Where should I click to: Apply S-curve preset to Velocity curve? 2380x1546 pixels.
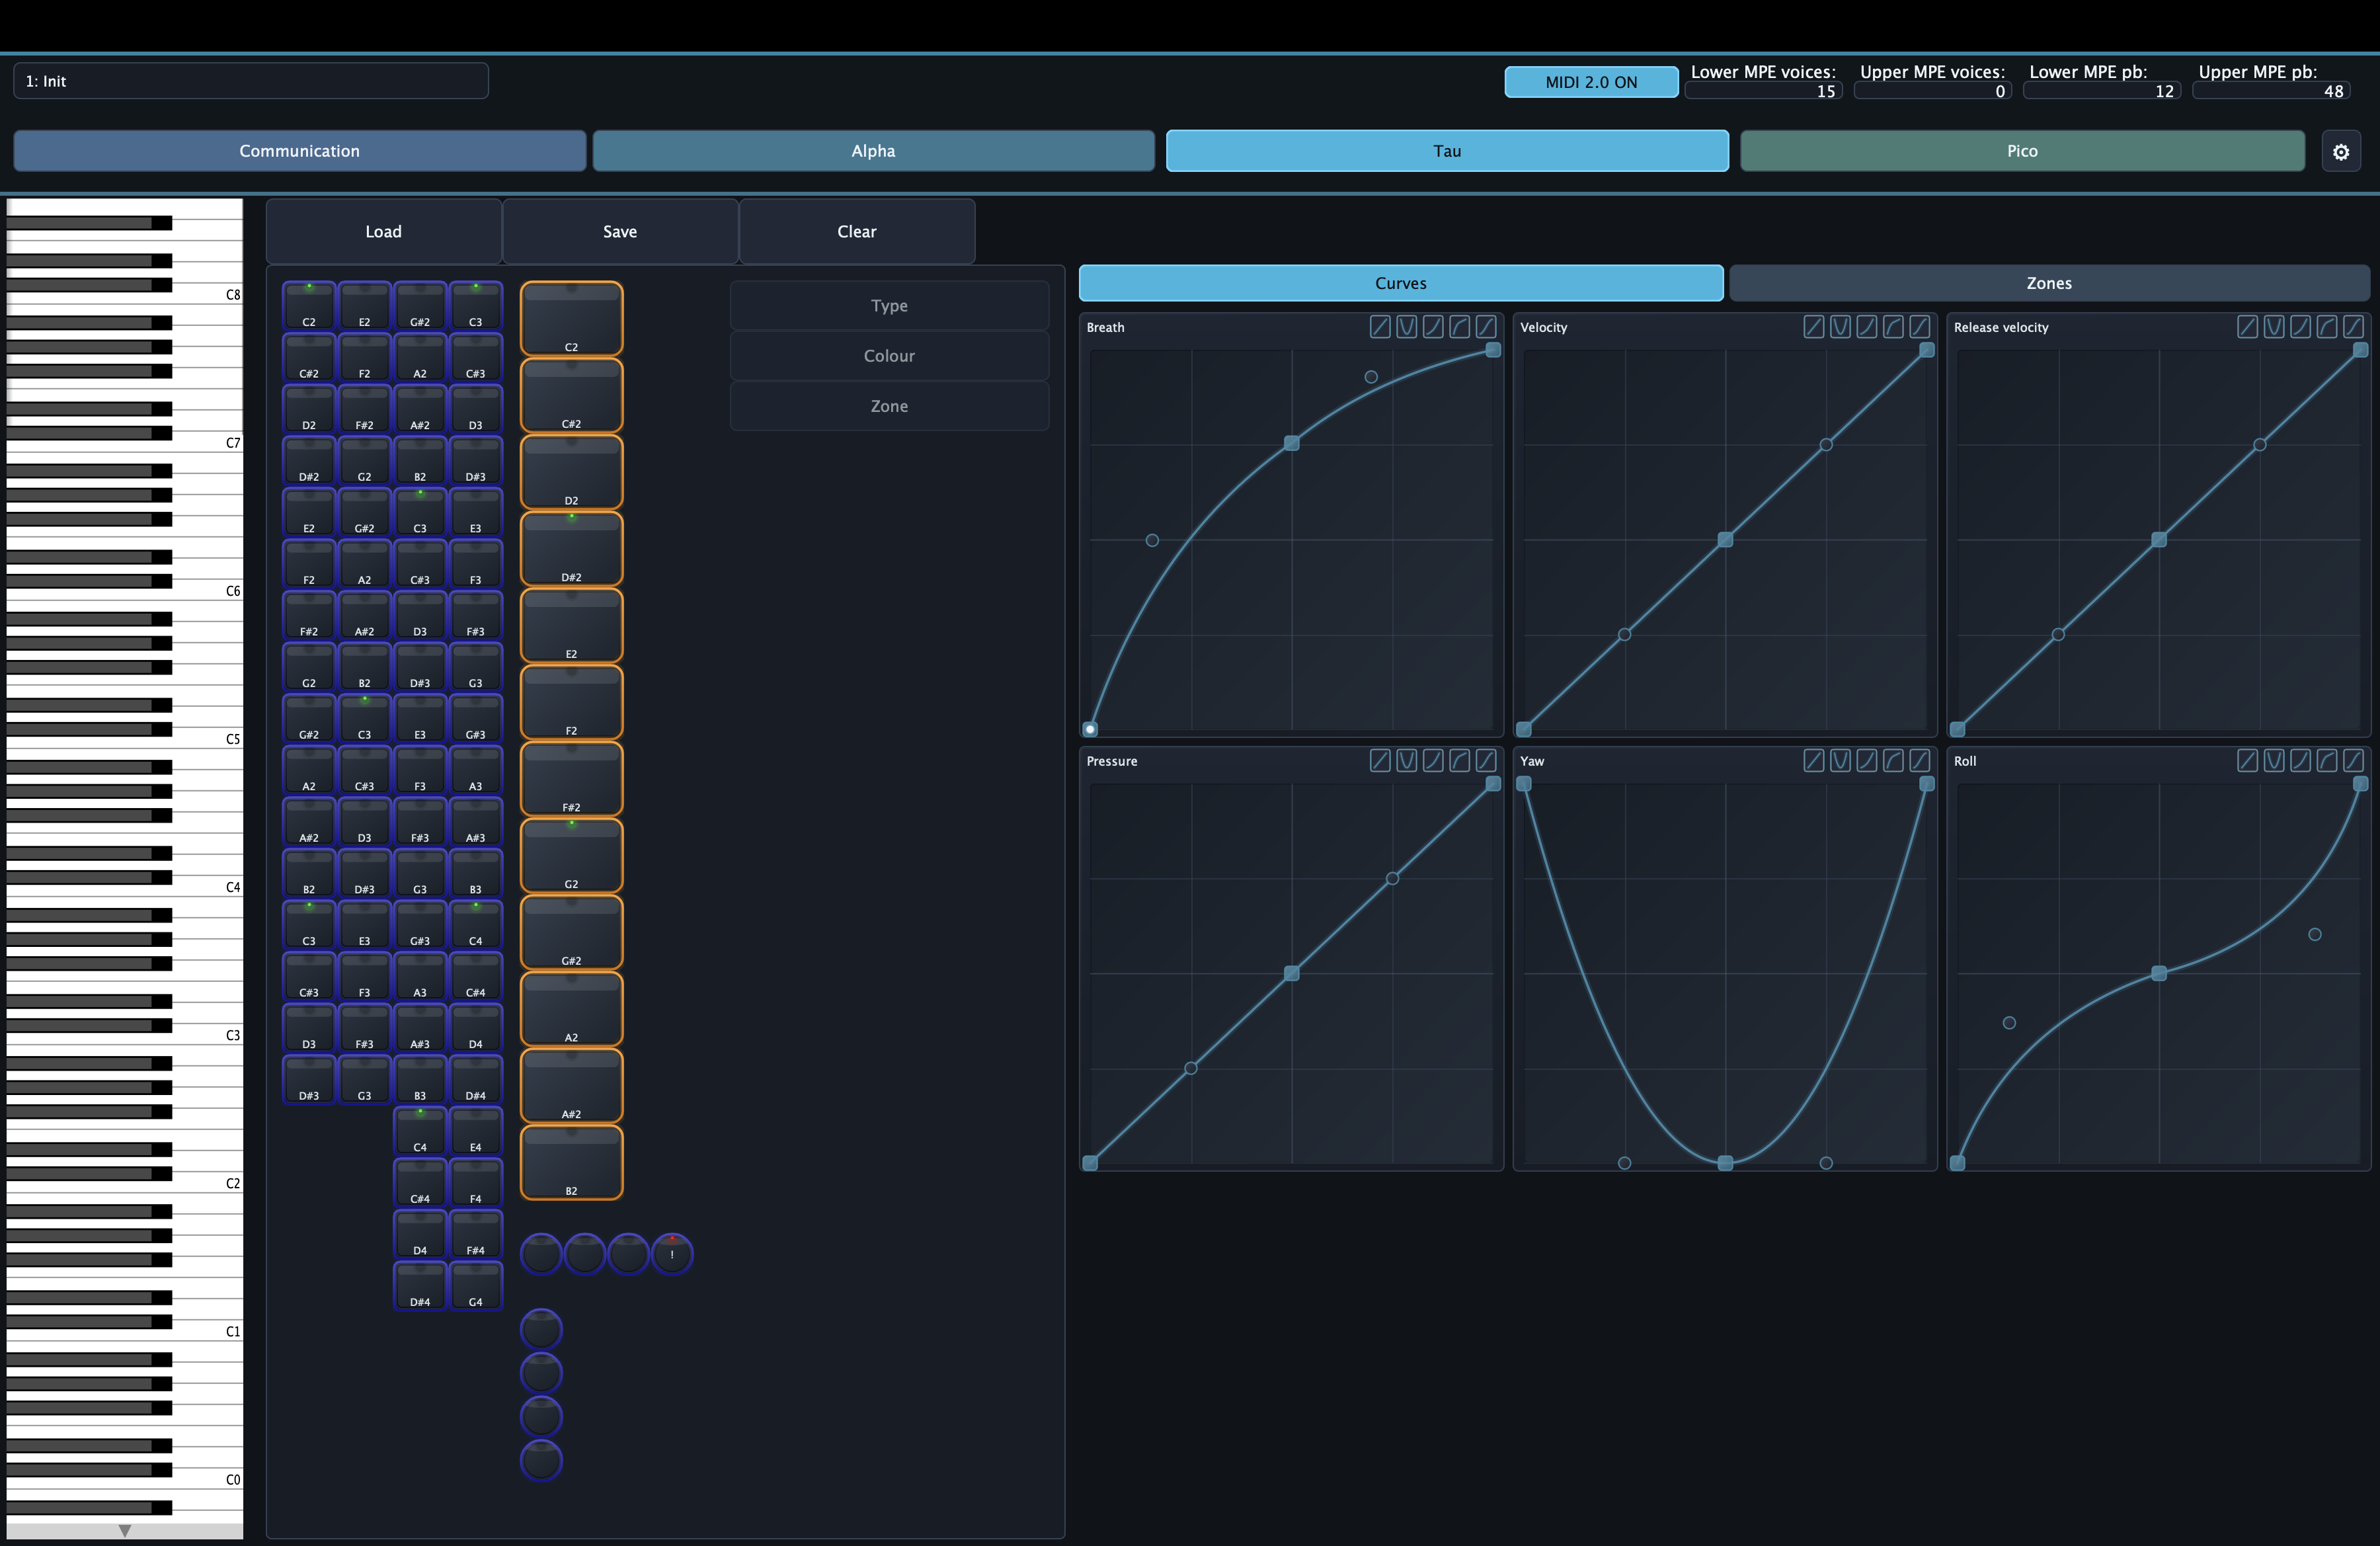coord(1920,327)
